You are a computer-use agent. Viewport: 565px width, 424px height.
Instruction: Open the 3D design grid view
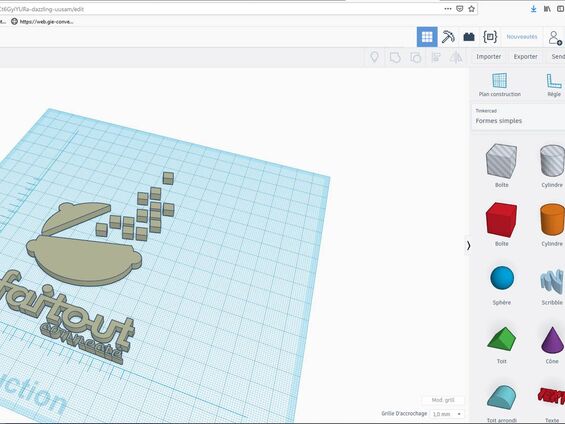pos(427,37)
